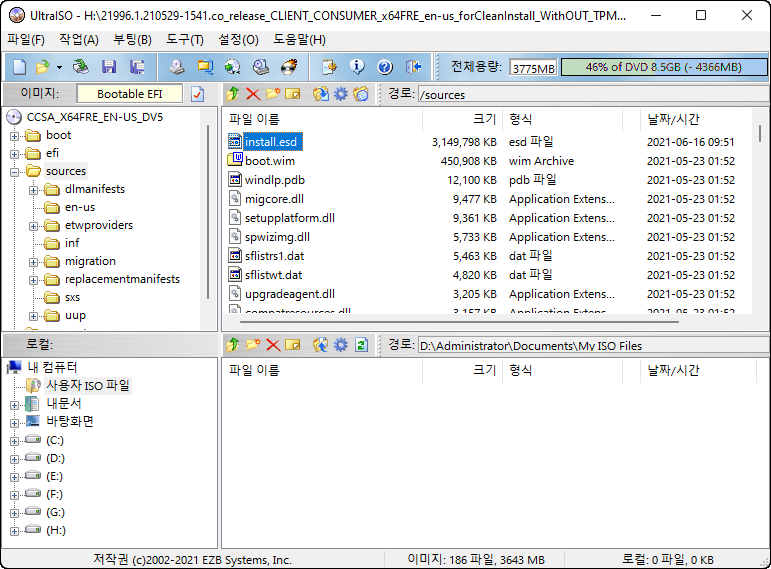Click the 전체용량 3775MB field
Image resolution: width=771 pixels, height=569 pixels.
[533, 68]
